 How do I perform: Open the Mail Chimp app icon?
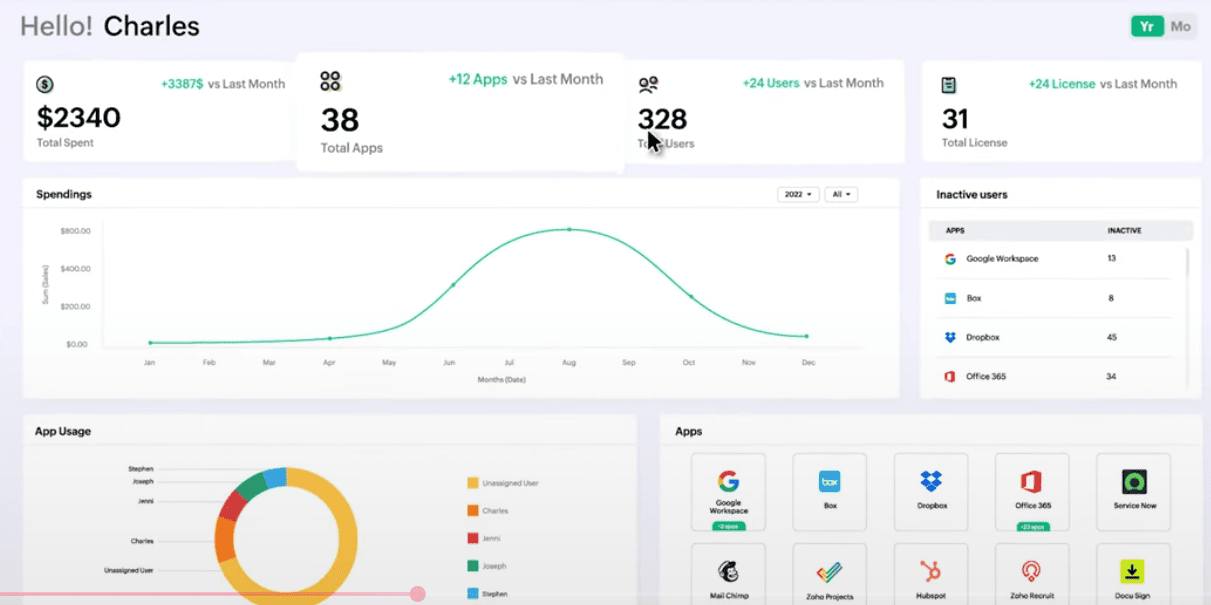coord(728,575)
